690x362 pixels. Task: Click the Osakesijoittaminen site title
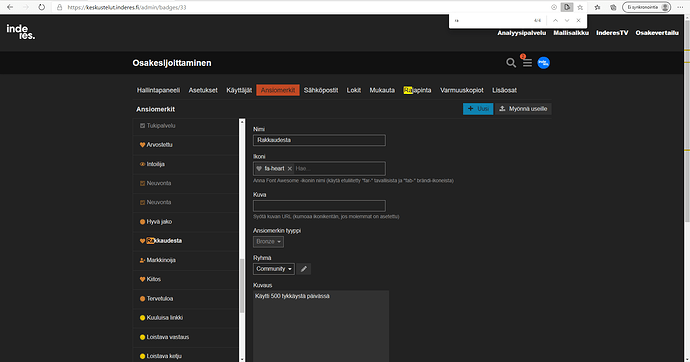[172, 63]
